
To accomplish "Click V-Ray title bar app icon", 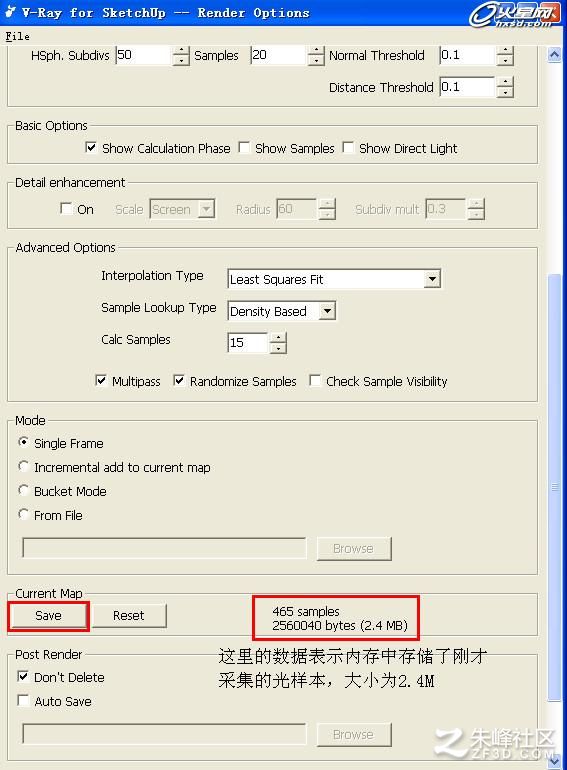I will pos(10,12).
